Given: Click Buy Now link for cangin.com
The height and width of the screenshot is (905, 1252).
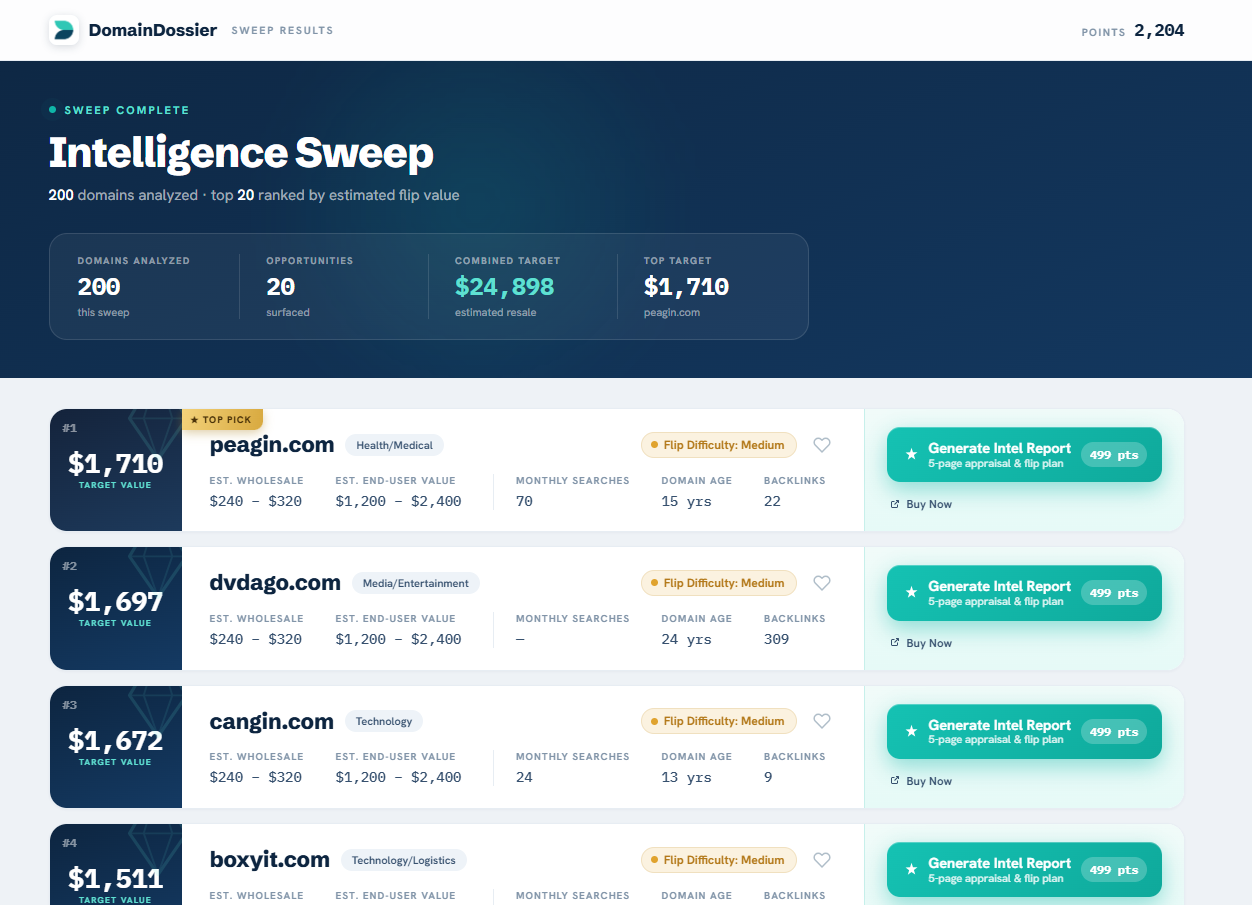Looking at the screenshot, I should pyautogui.click(x=921, y=781).
